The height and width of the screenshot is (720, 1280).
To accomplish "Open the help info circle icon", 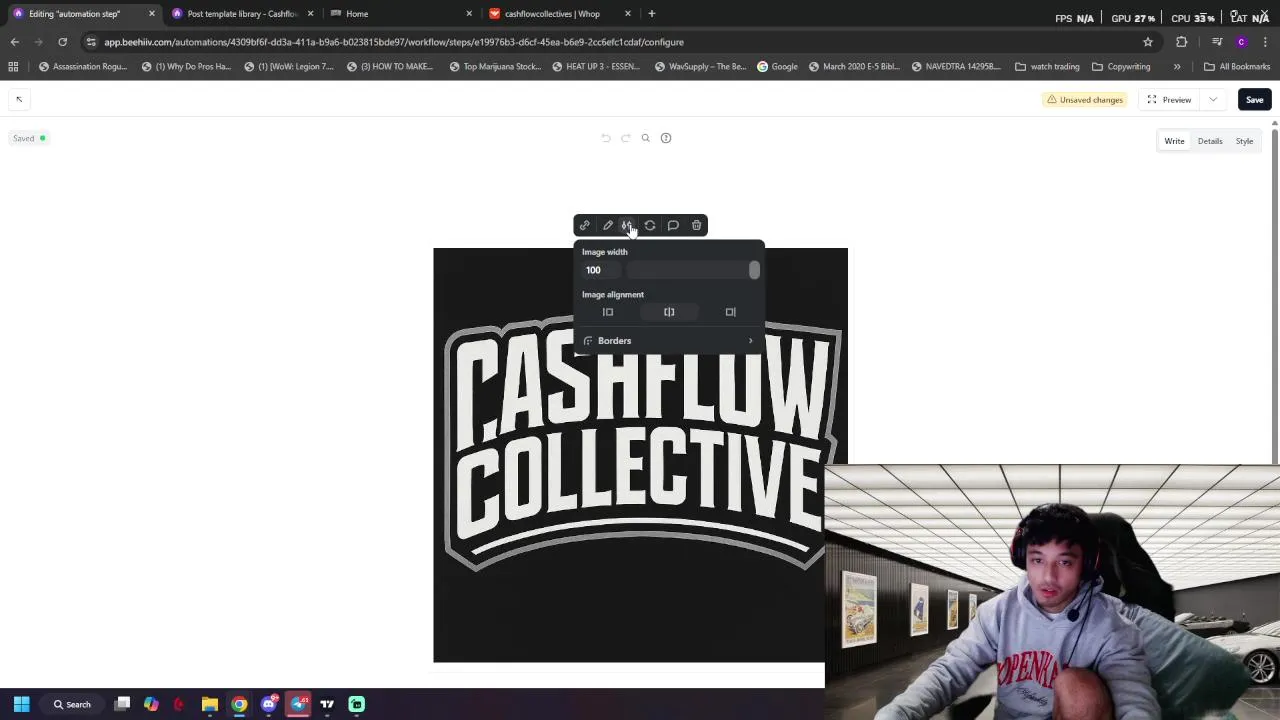I will point(666,138).
